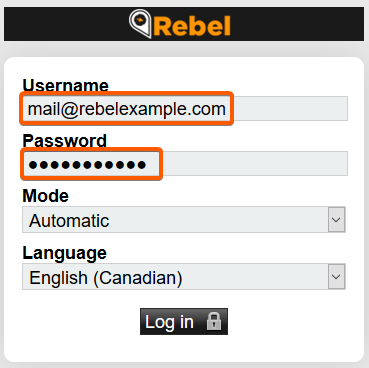Click the Rebel map pin logo icon
This screenshot has width=369, height=368.
pos(140,23)
